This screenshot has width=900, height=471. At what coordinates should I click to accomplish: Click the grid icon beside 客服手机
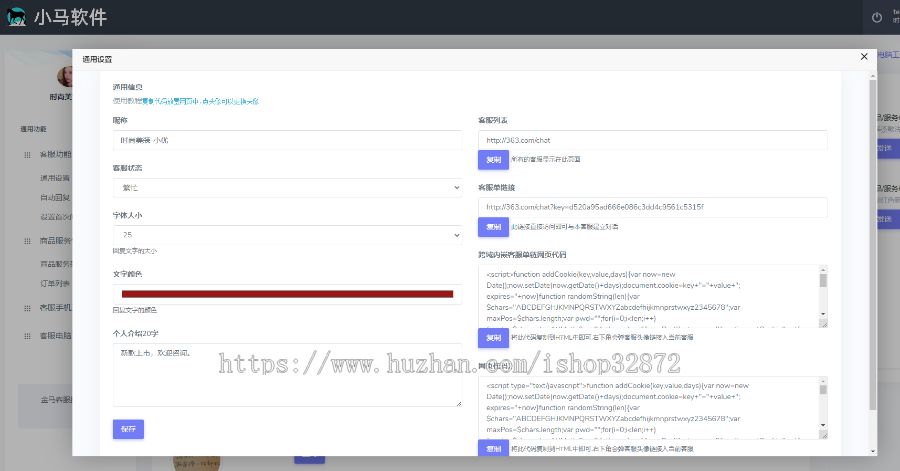click(x=27, y=308)
